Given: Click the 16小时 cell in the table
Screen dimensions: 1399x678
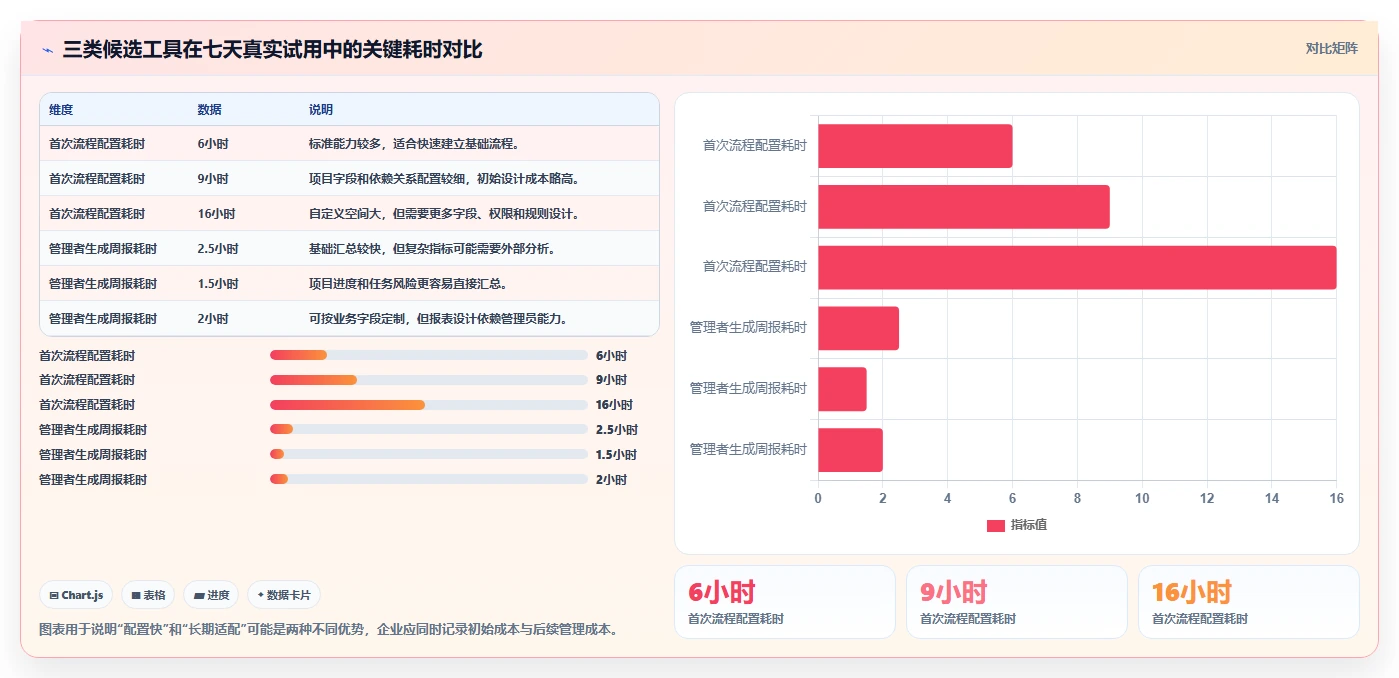Looking at the screenshot, I should [x=216, y=214].
